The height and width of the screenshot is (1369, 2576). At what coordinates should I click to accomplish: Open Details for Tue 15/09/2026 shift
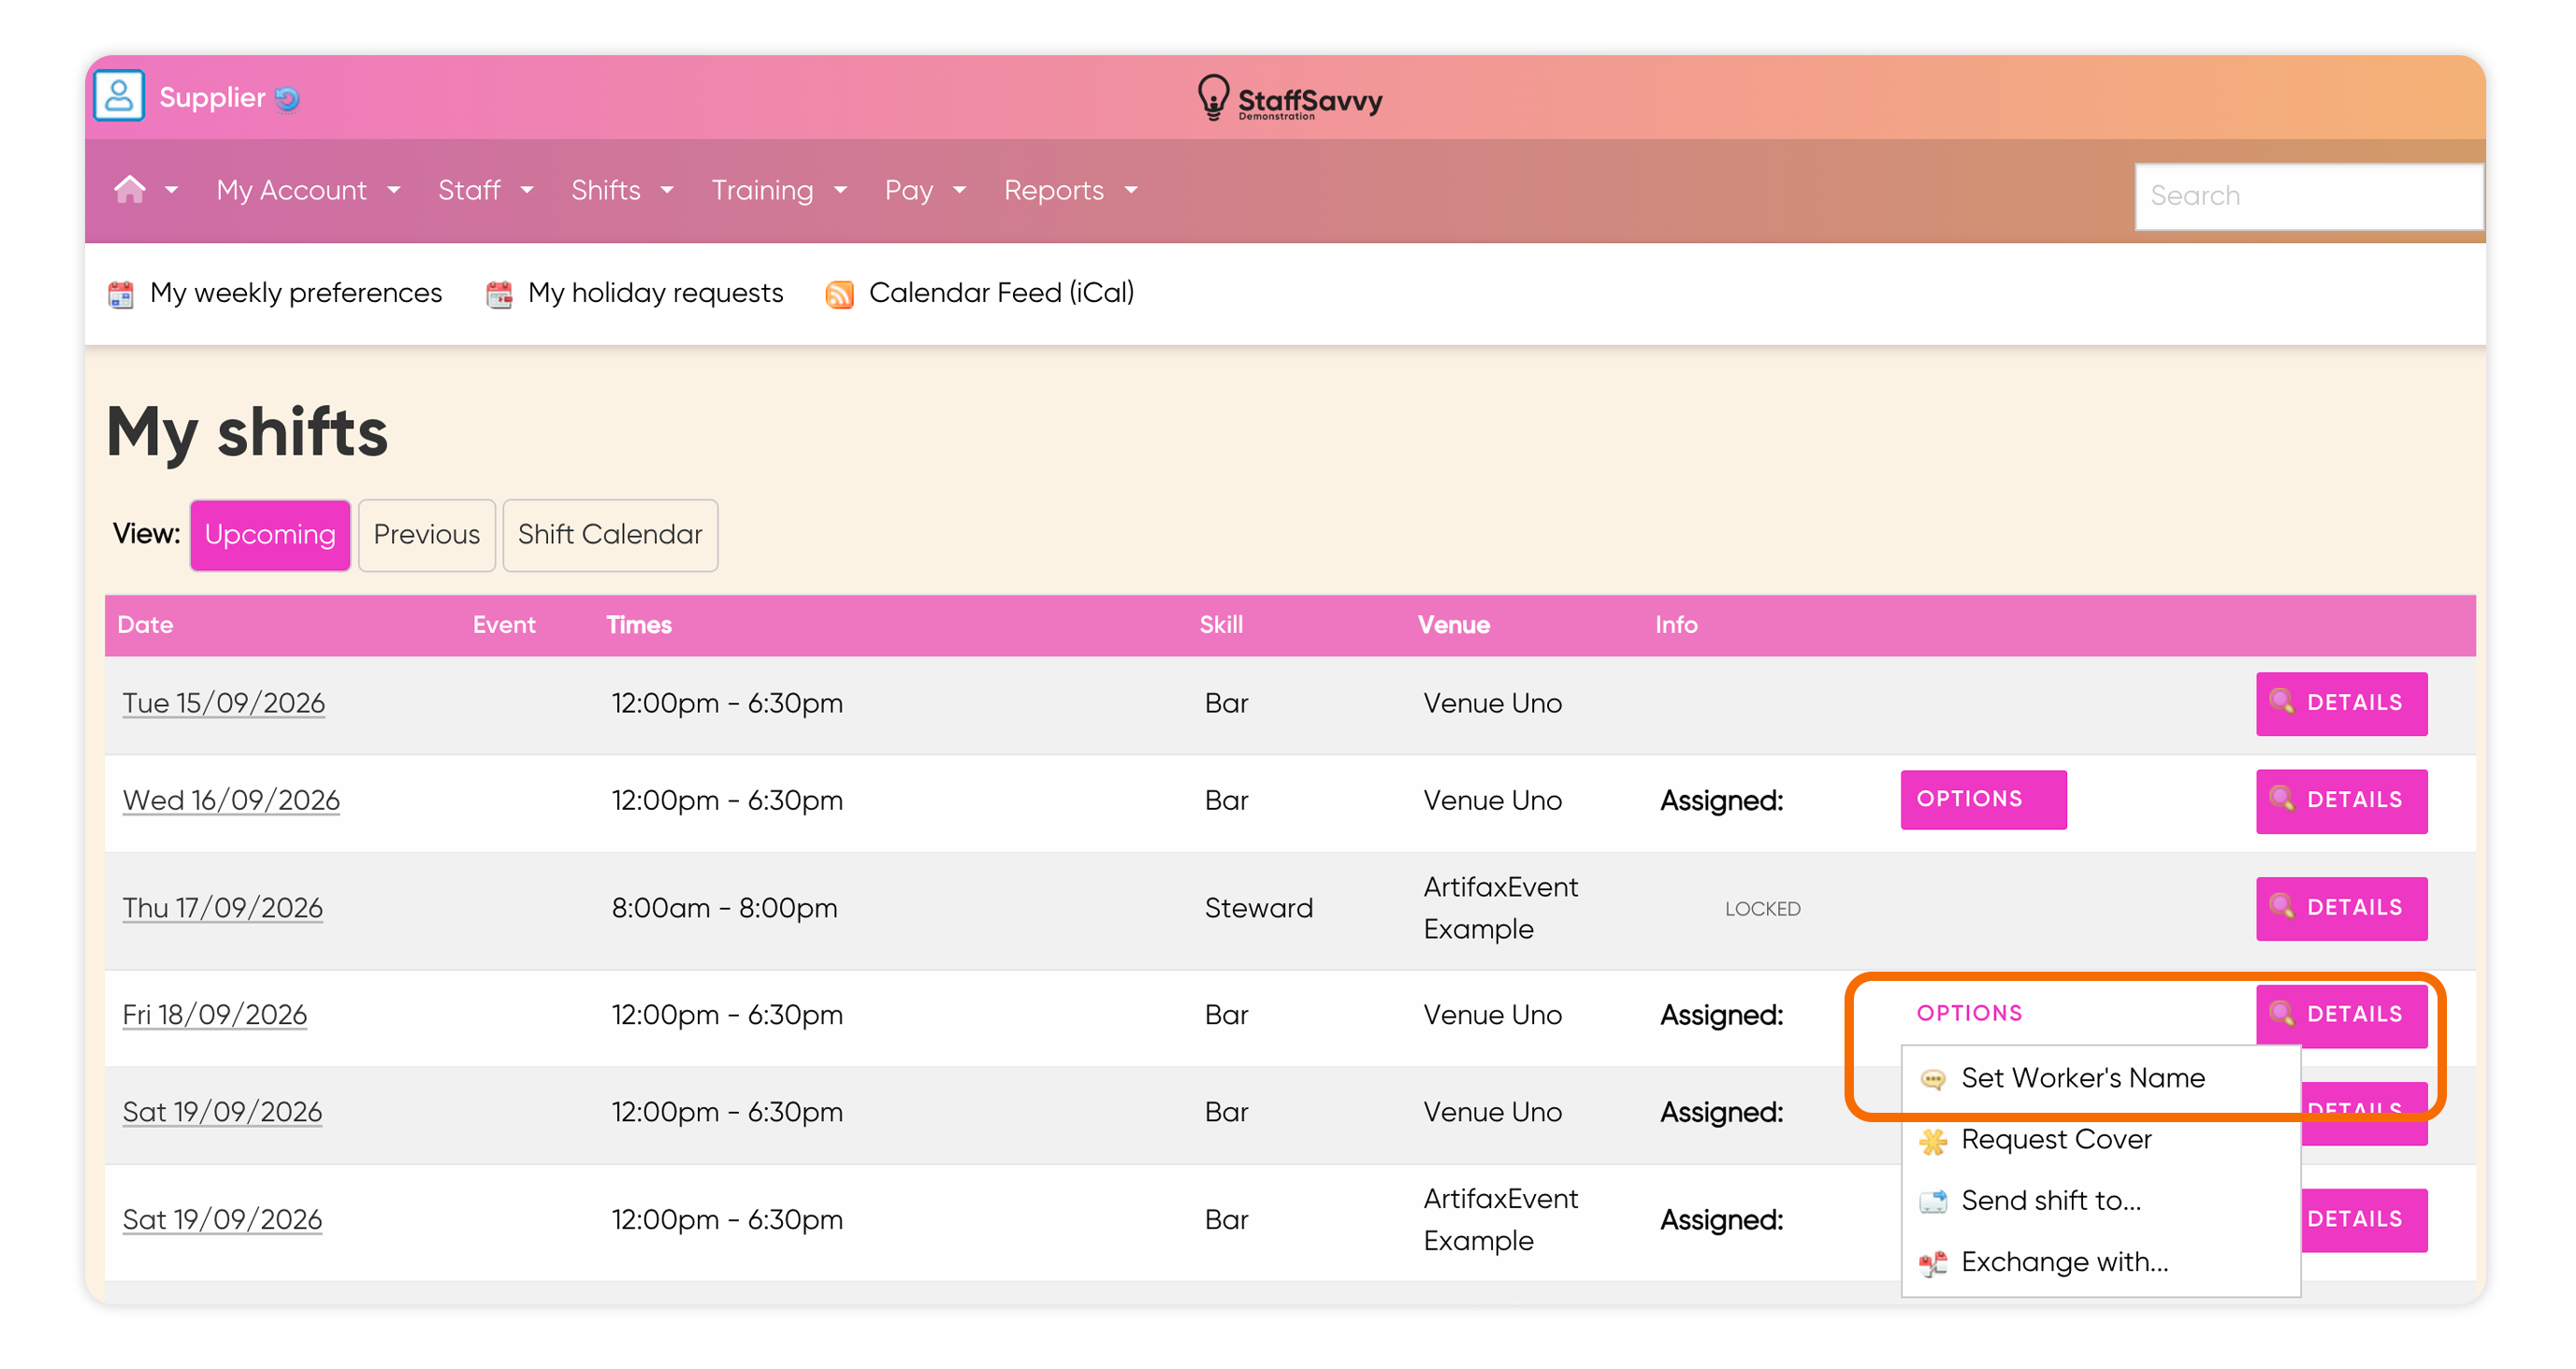[x=2341, y=703]
